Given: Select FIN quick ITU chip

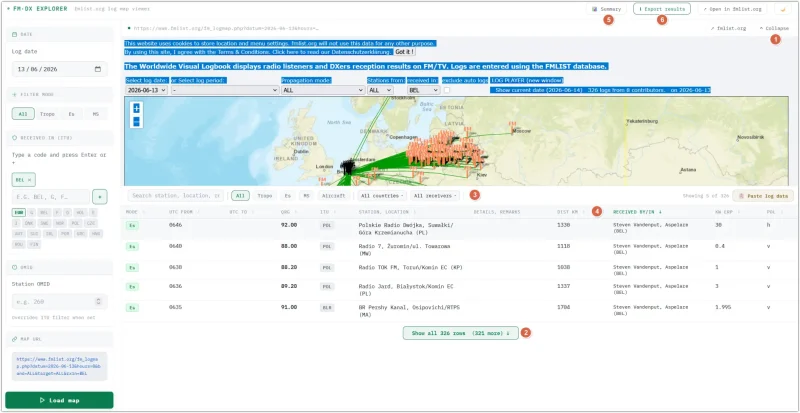Looking at the screenshot, I should click(x=34, y=245).
